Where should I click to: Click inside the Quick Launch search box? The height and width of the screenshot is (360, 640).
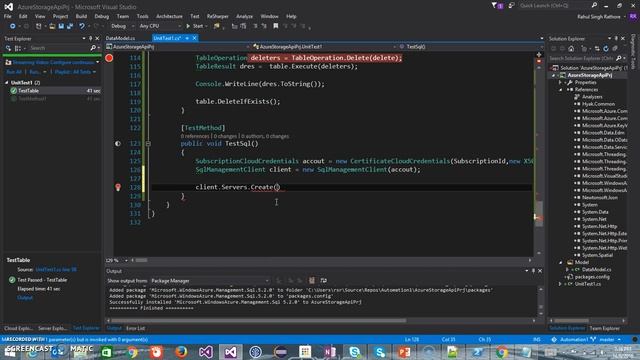point(554,5)
